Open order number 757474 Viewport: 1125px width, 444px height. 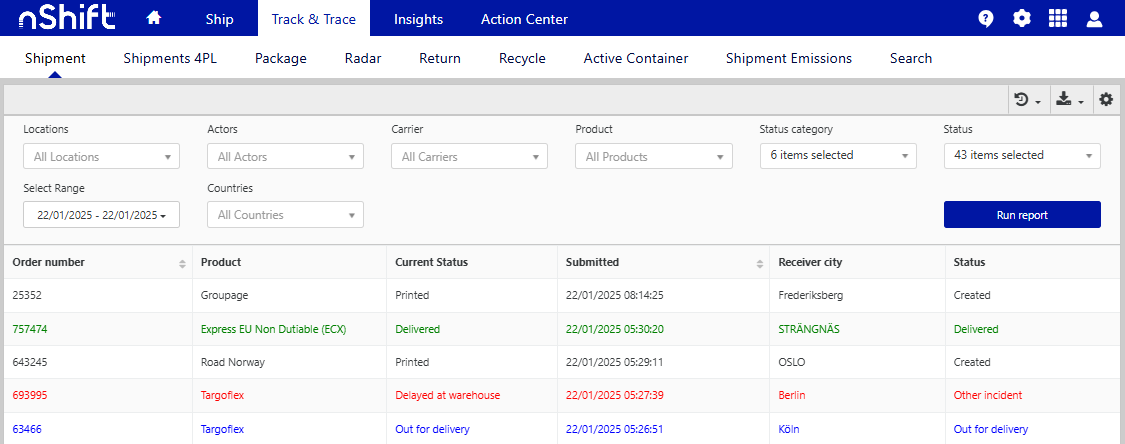[30, 329]
